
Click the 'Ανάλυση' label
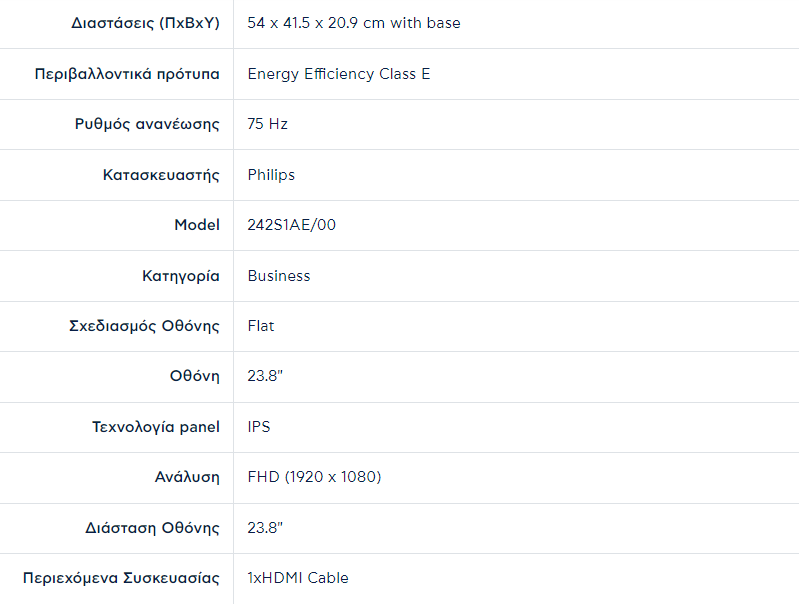point(187,477)
